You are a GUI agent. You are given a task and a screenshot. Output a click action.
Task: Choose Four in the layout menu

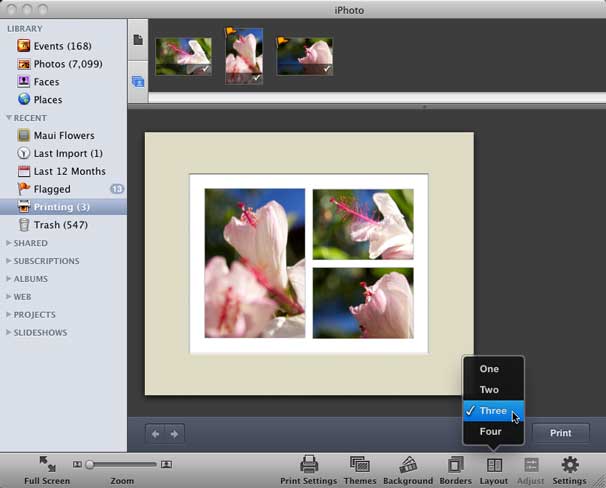point(494,432)
